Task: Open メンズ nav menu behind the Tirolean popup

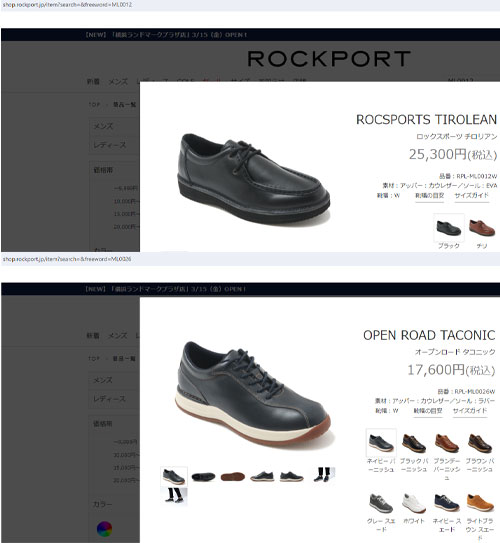Action: pos(118,82)
